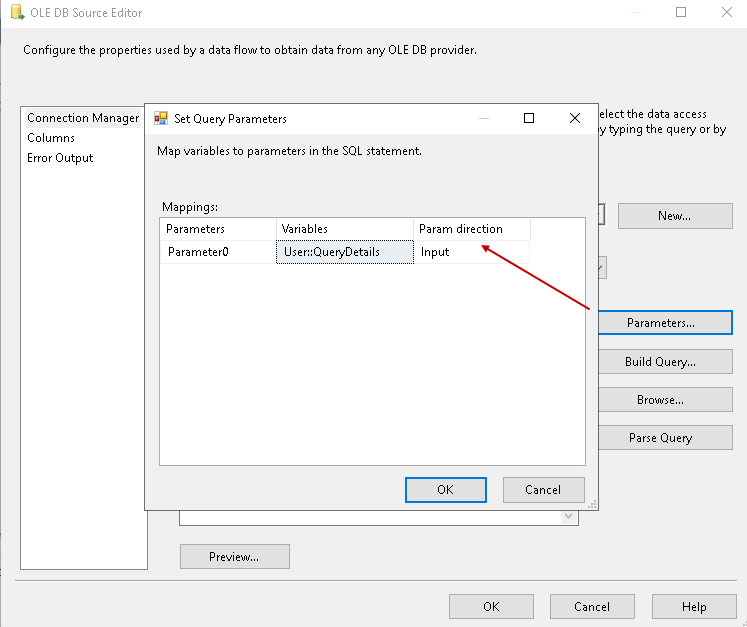Go to the Error Output page
This screenshot has height=627, width=747.
tap(60, 158)
